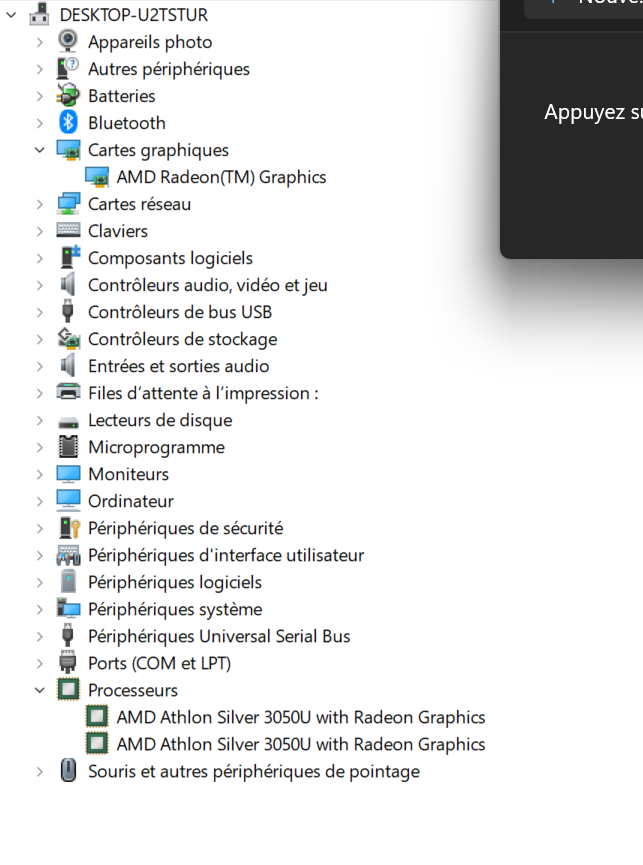Expand the Souris et autres périphériques node
The width and height of the screenshot is (643, 865).
coord(40,771)
